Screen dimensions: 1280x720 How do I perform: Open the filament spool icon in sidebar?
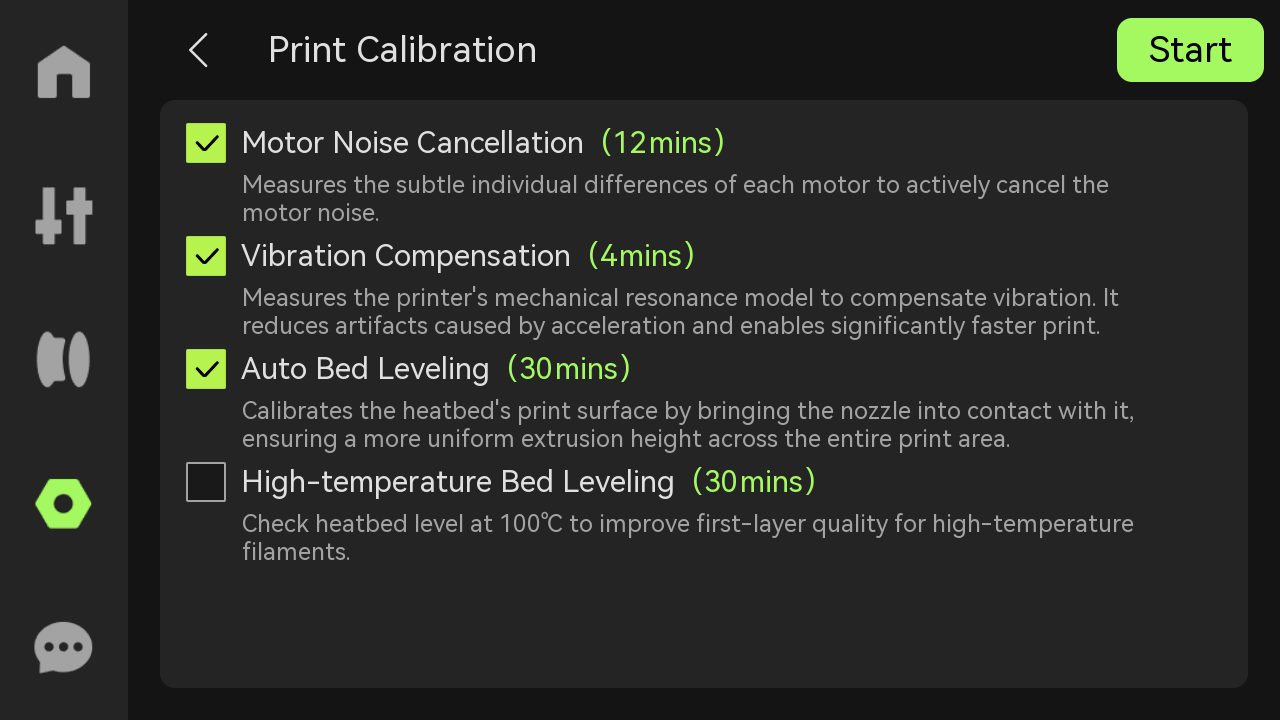click(64, 360)
